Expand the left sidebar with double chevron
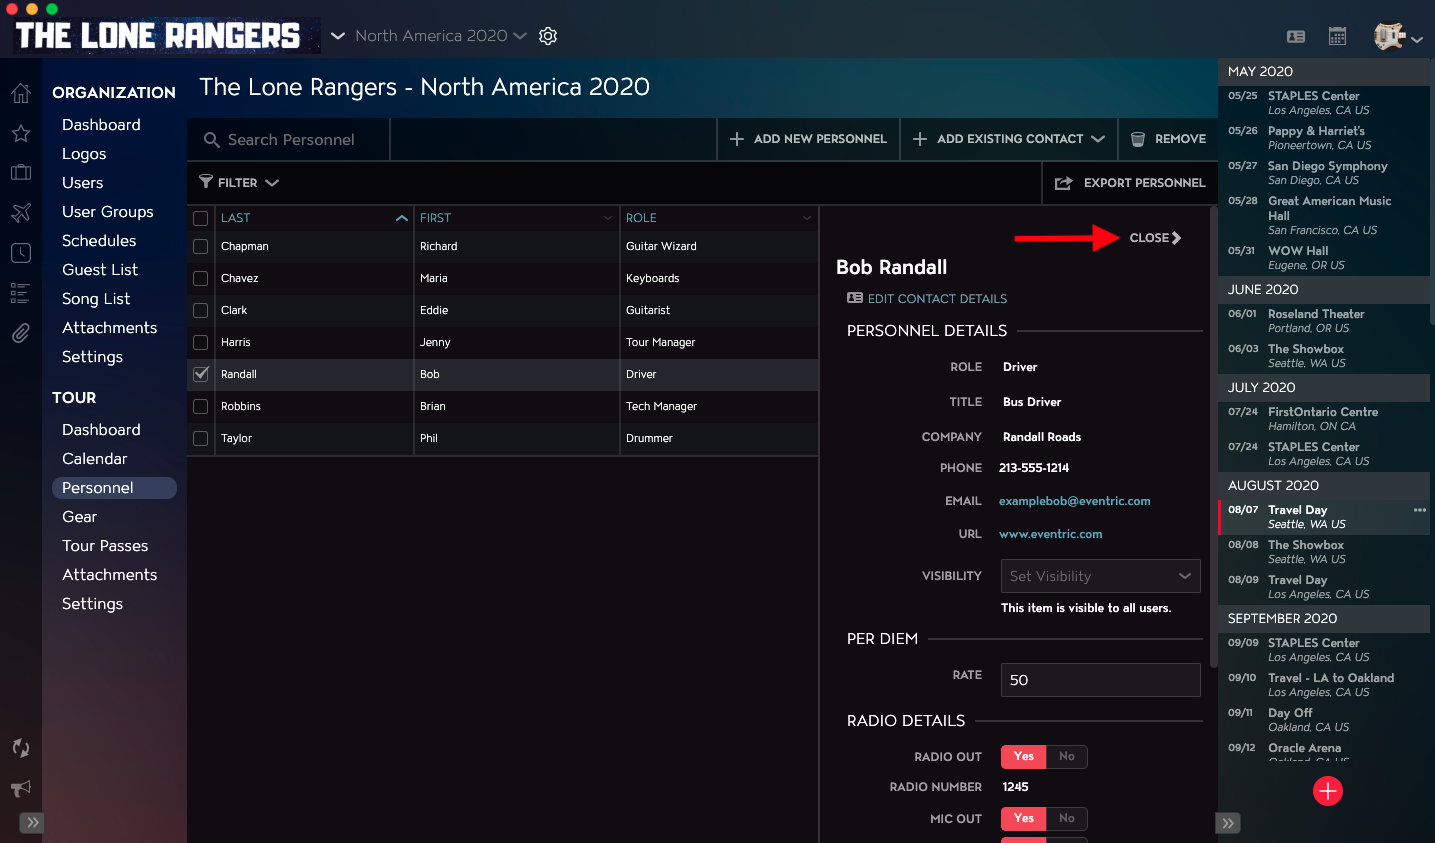1435x843 pixels. (33, 823)
